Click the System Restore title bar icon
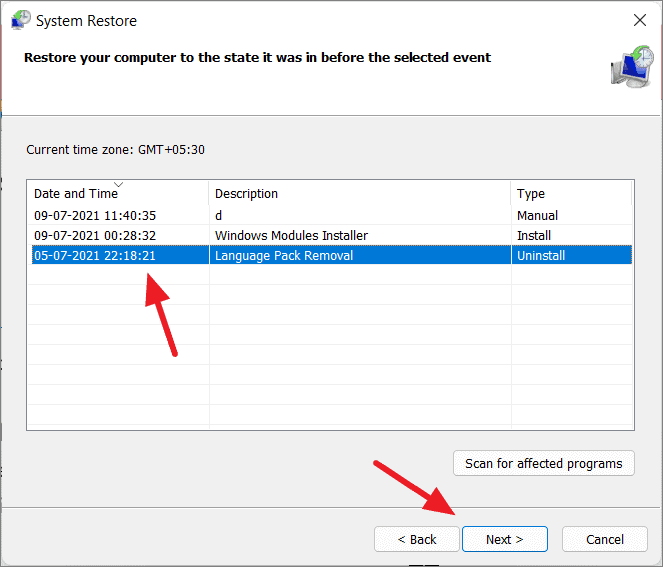Viewport: 663px width, 567px height. point(21,20)
